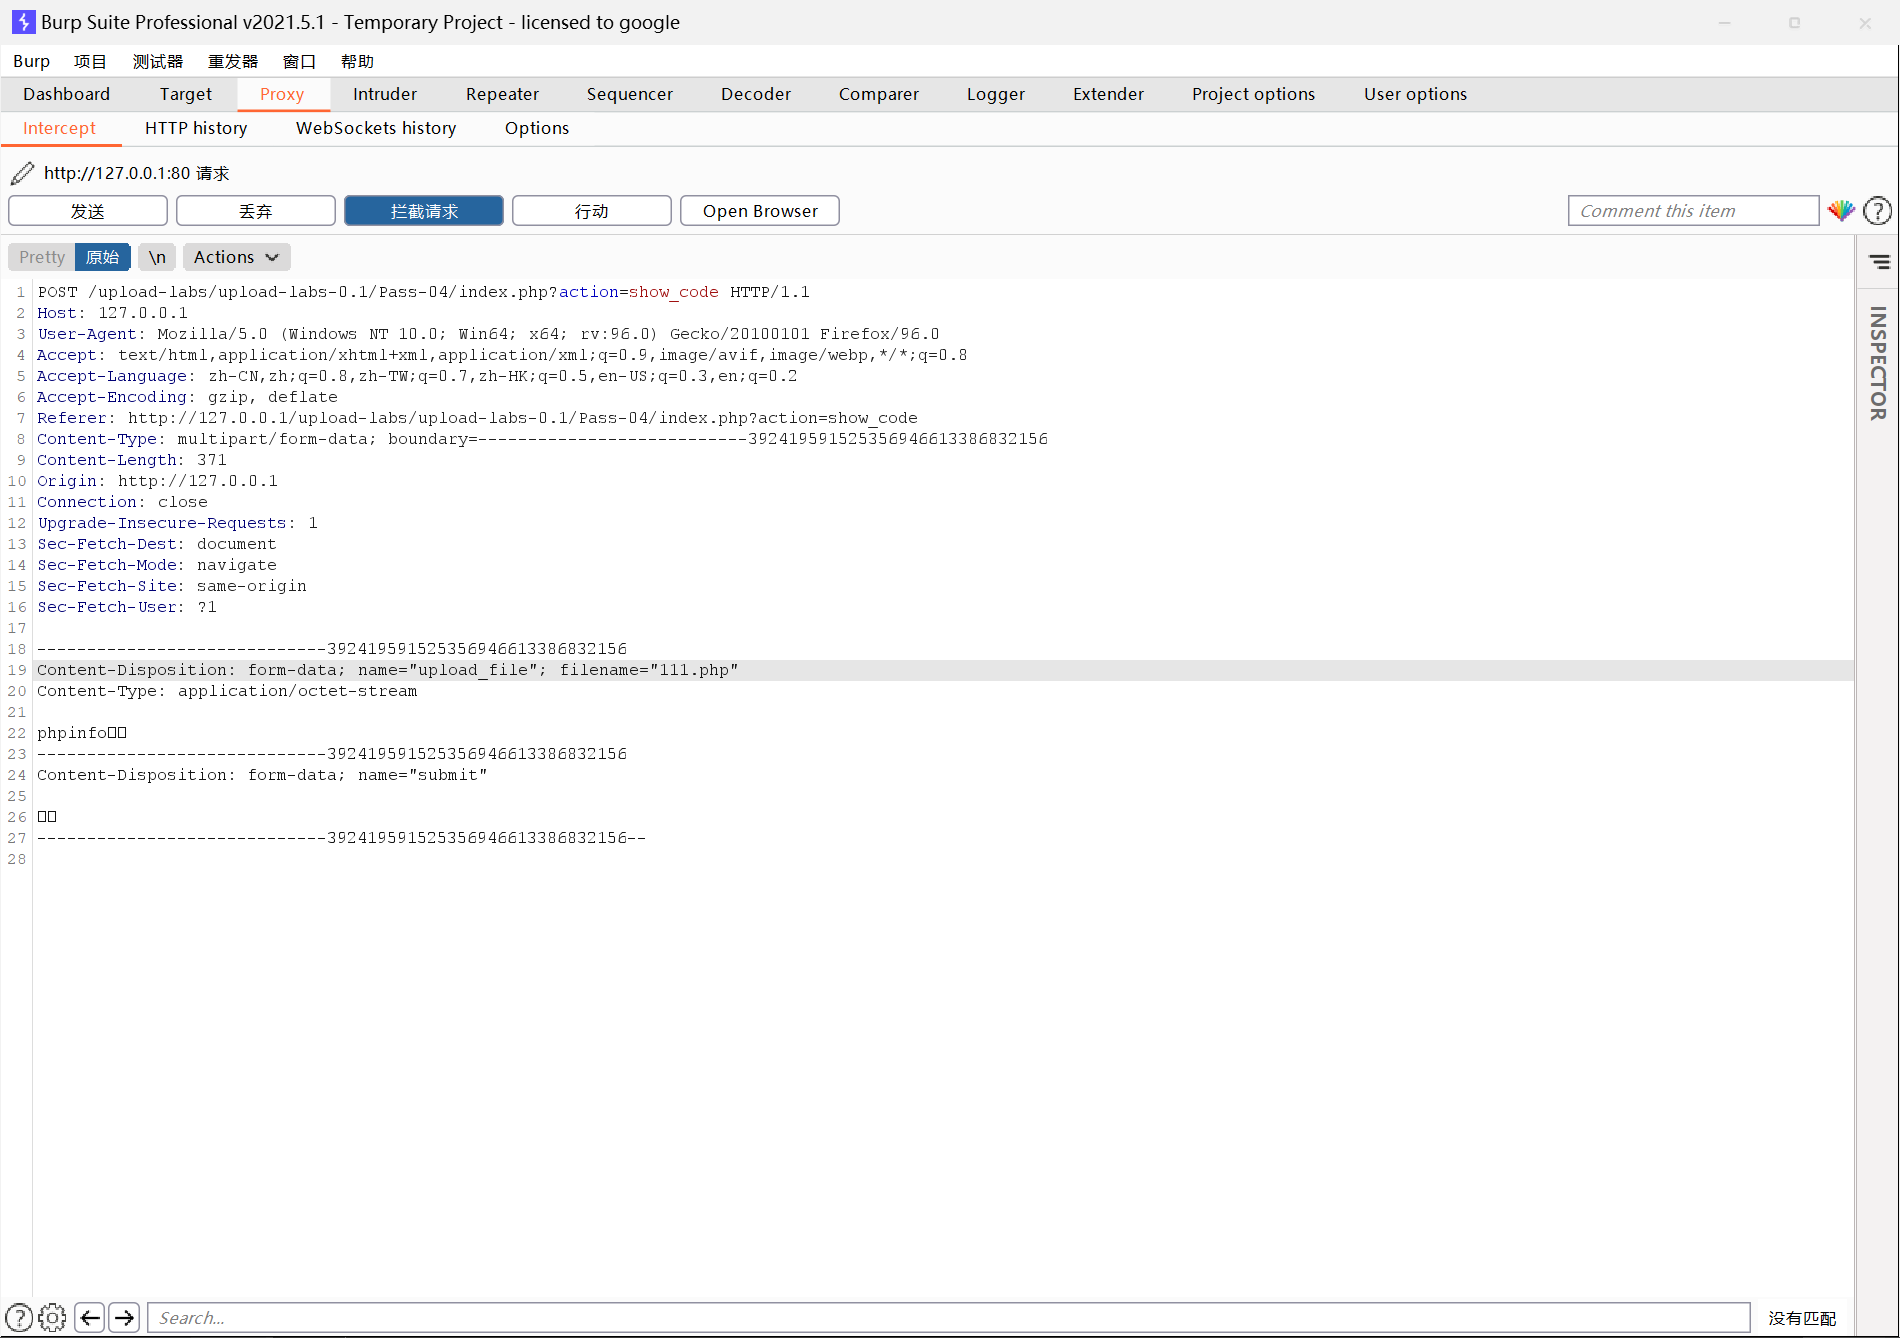The width and height of the screenshot is (1900, 1338).
Task: Open the 测试器 menu
Action: tap(158, 61)
